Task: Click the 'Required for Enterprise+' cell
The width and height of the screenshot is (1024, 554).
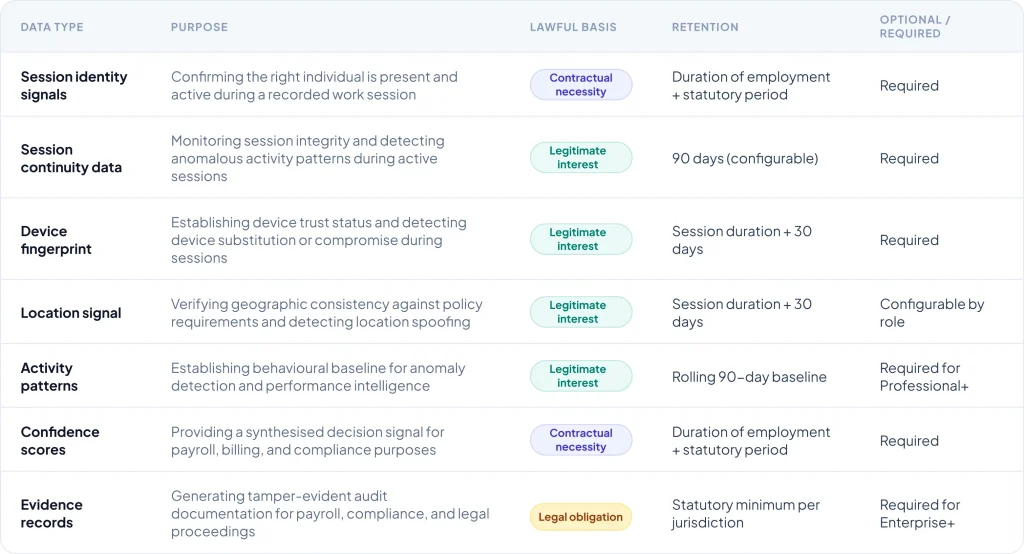Action: click(x=920, y=514)
